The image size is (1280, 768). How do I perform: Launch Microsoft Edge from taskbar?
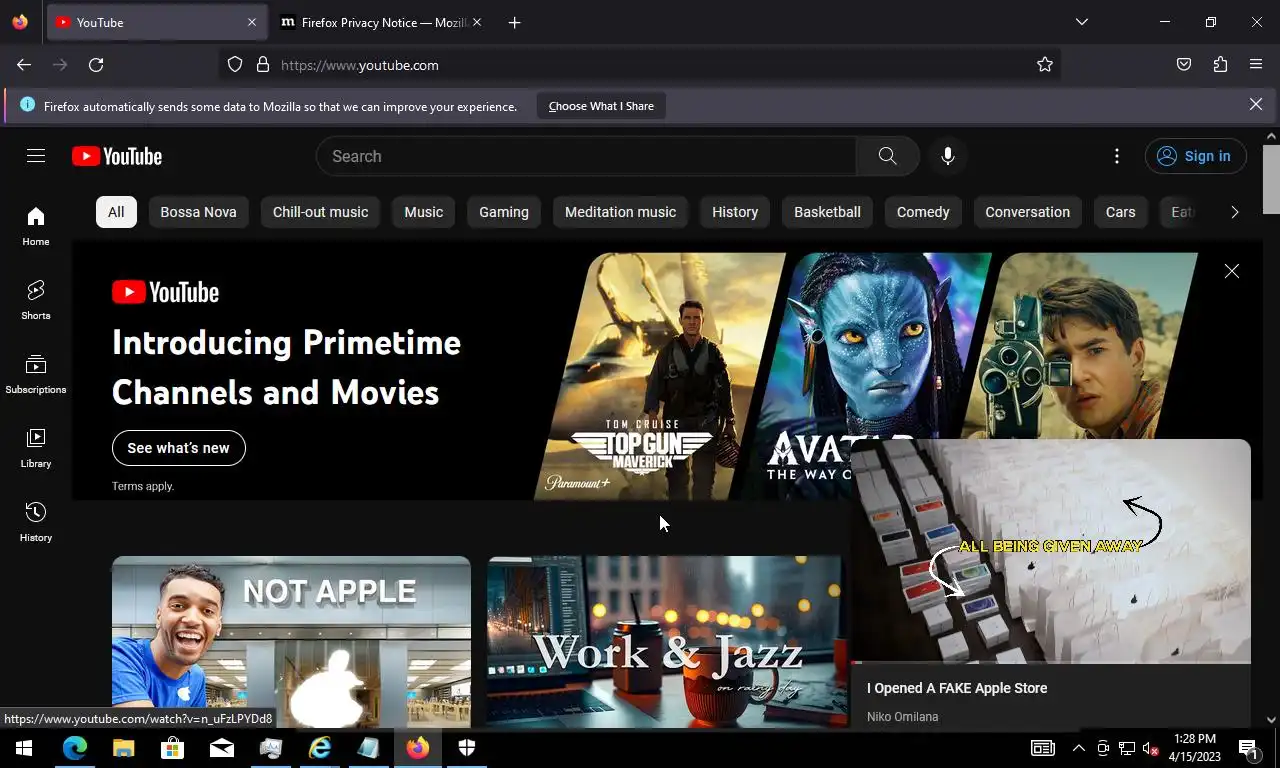[75, 748]
